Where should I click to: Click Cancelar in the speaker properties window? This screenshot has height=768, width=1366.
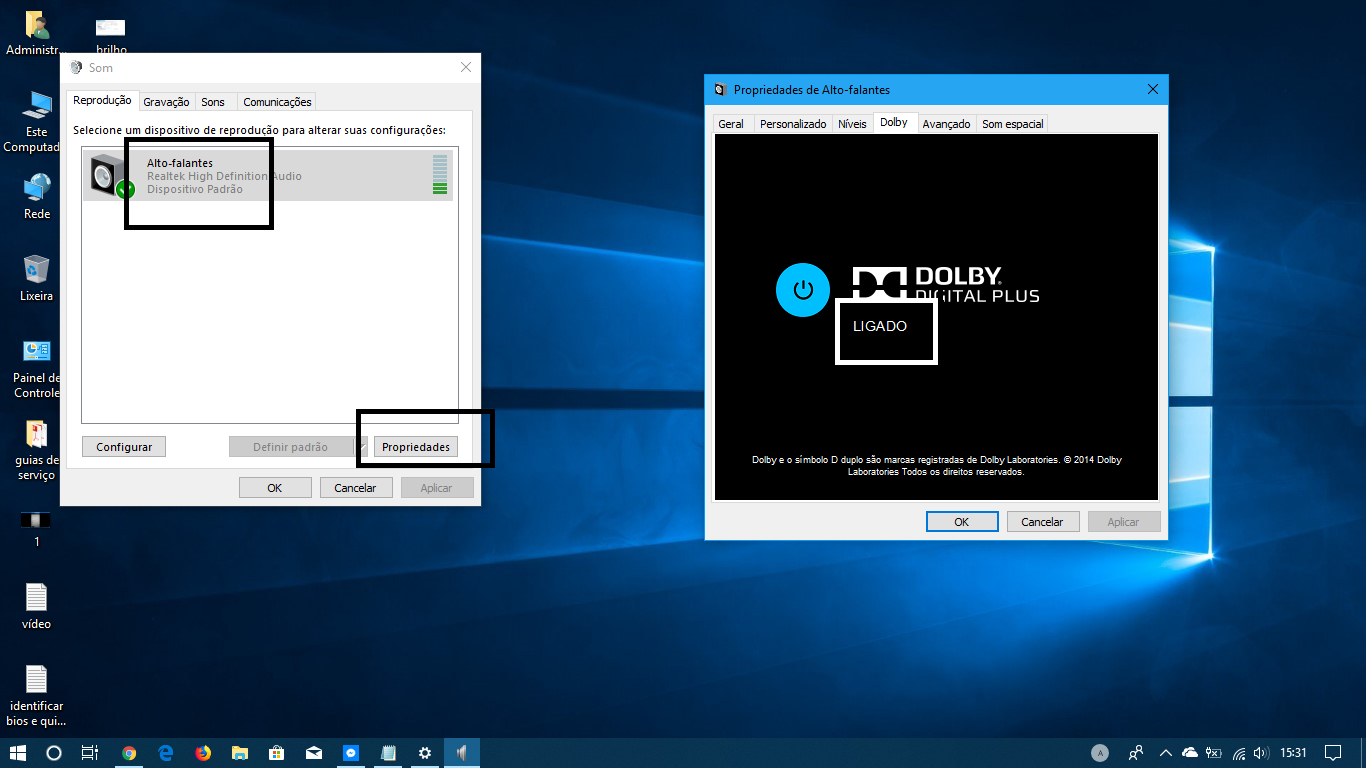[1042, 521]
